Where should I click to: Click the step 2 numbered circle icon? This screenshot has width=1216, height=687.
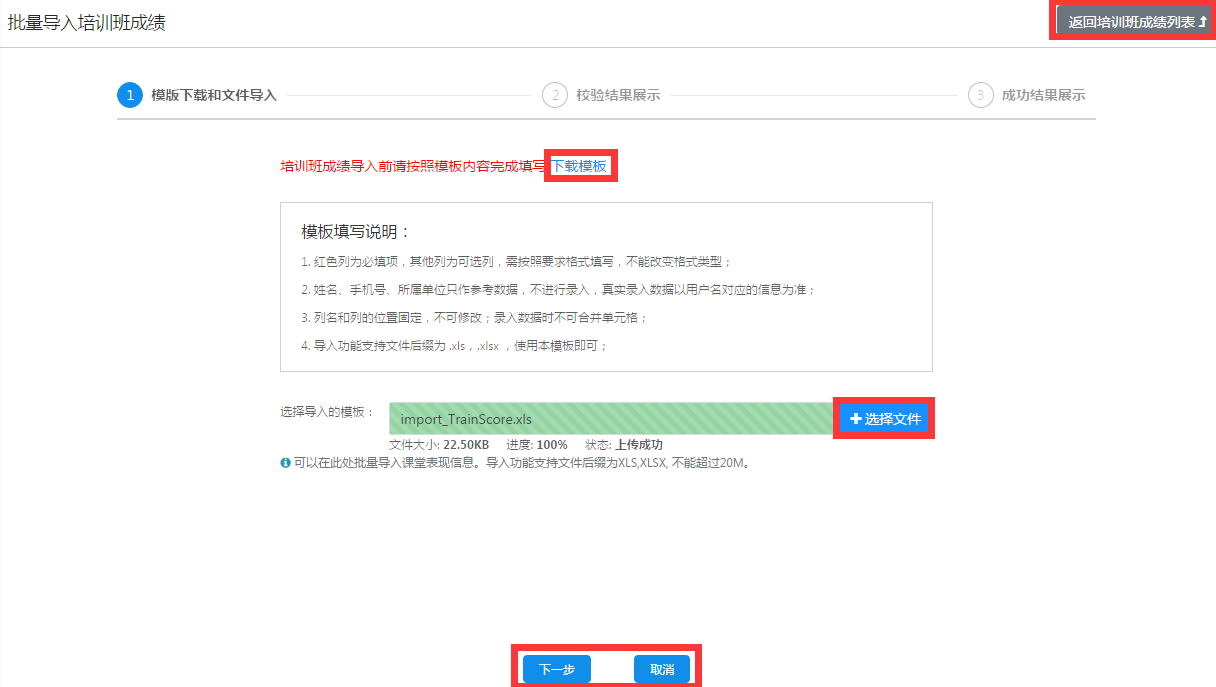tap(554, 95)
